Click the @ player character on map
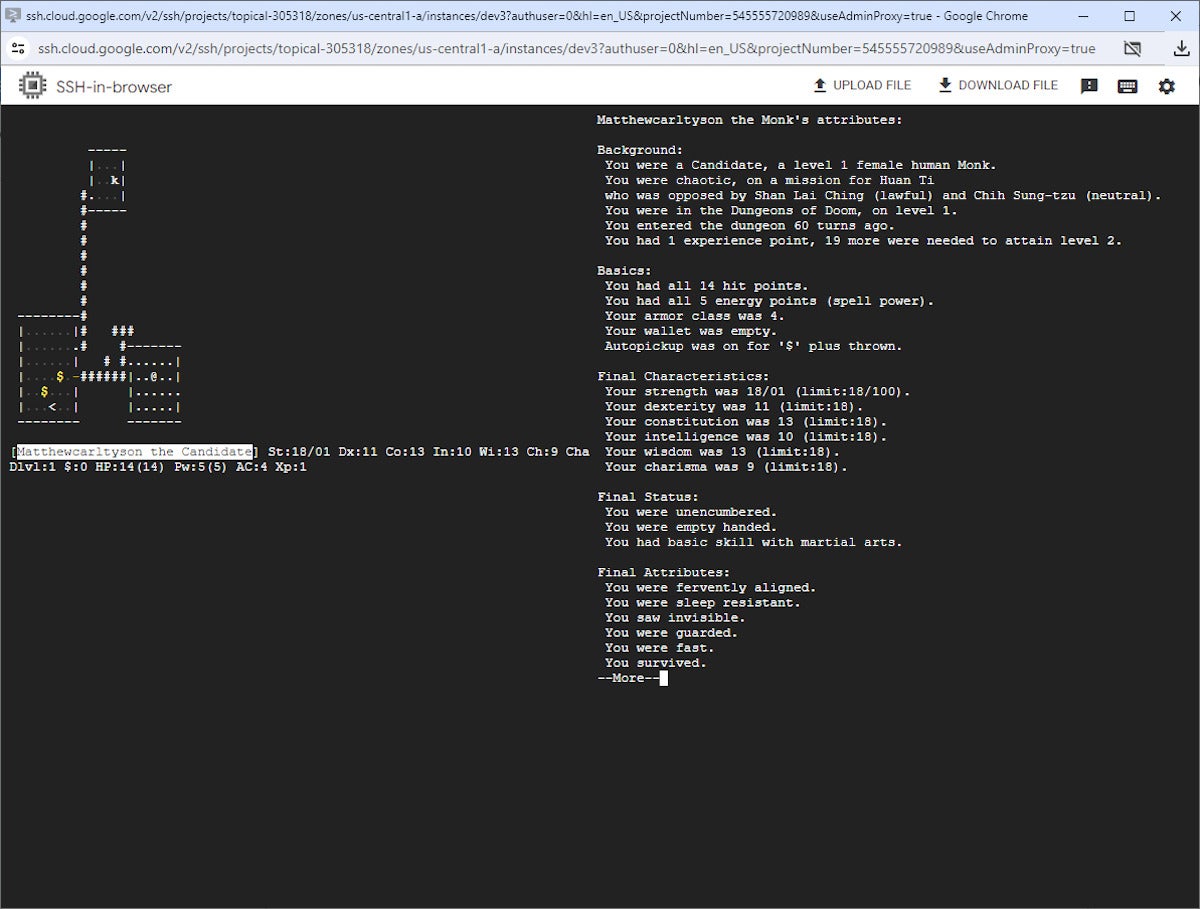Image resolution: width=1200 pixels, height=909 pixels. click(x=155, y=377)
